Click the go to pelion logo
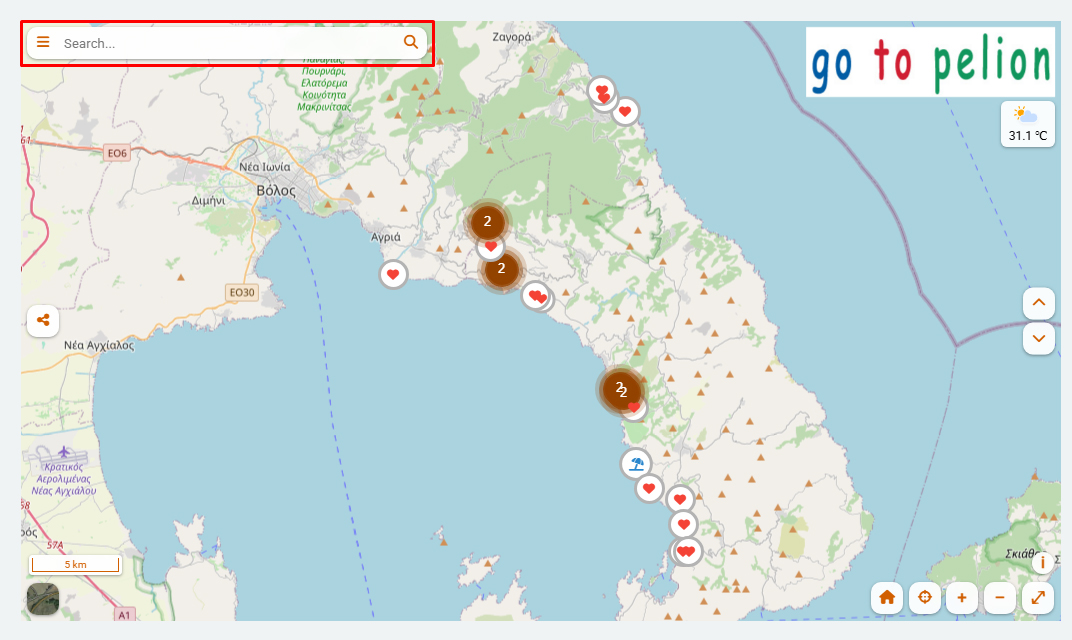This screenshot has height=640, width=1072. pyautogui.click(x=930, y=62)
